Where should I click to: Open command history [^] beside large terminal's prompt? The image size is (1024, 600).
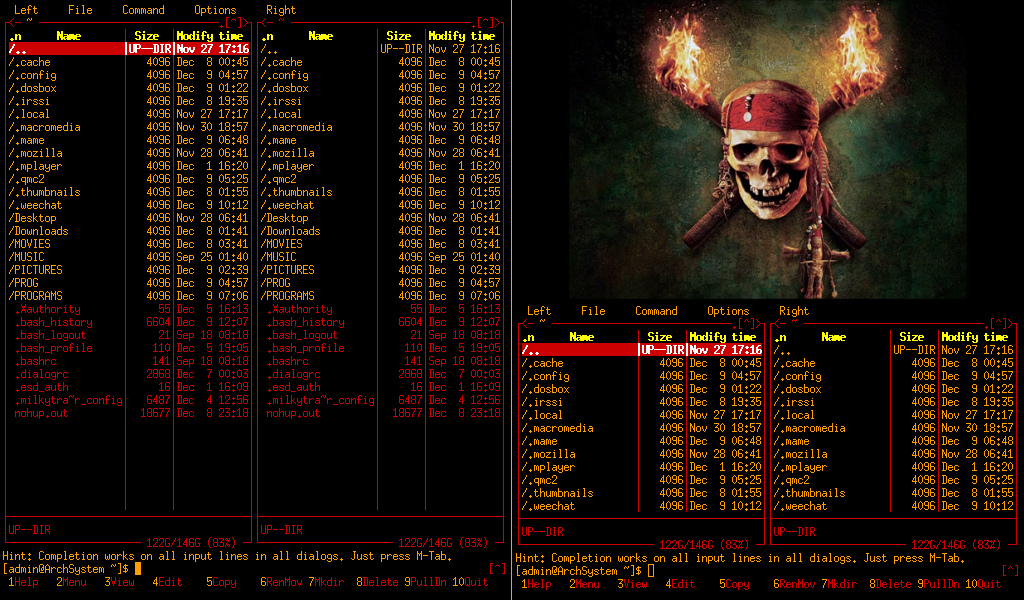click(497, 569)
